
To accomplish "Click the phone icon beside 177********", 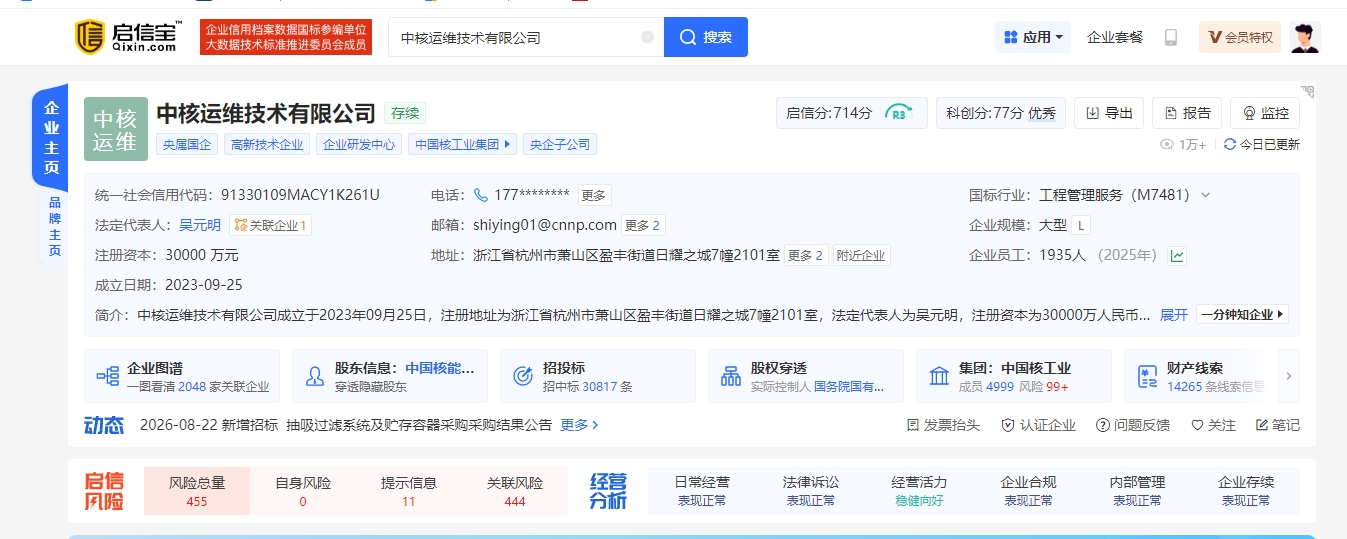I will (481, 195).
